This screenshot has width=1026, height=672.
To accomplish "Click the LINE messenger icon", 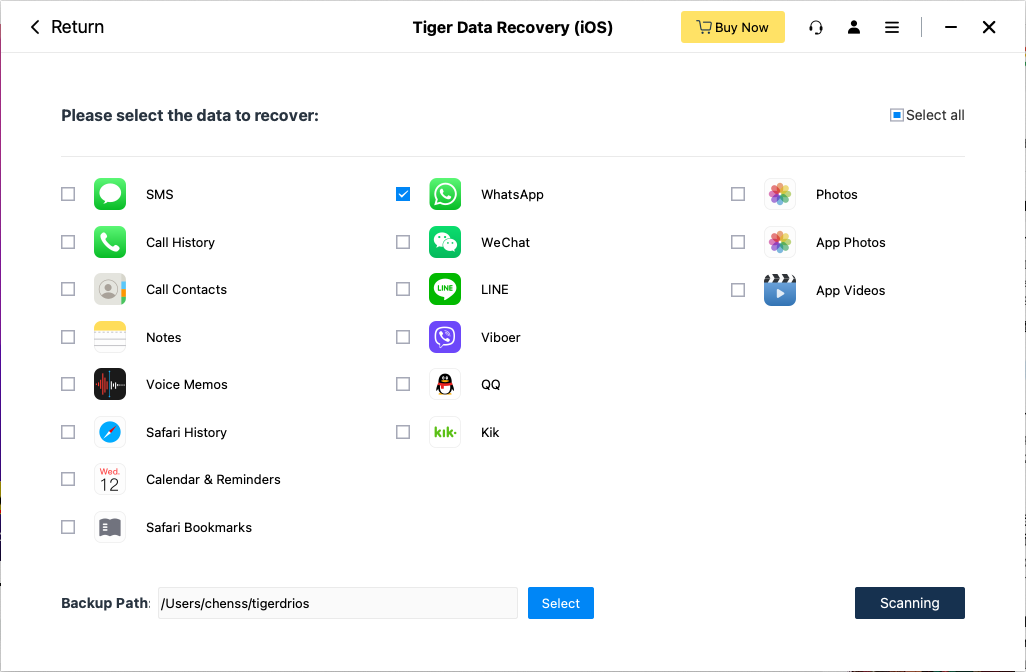I will click(445, 289).
